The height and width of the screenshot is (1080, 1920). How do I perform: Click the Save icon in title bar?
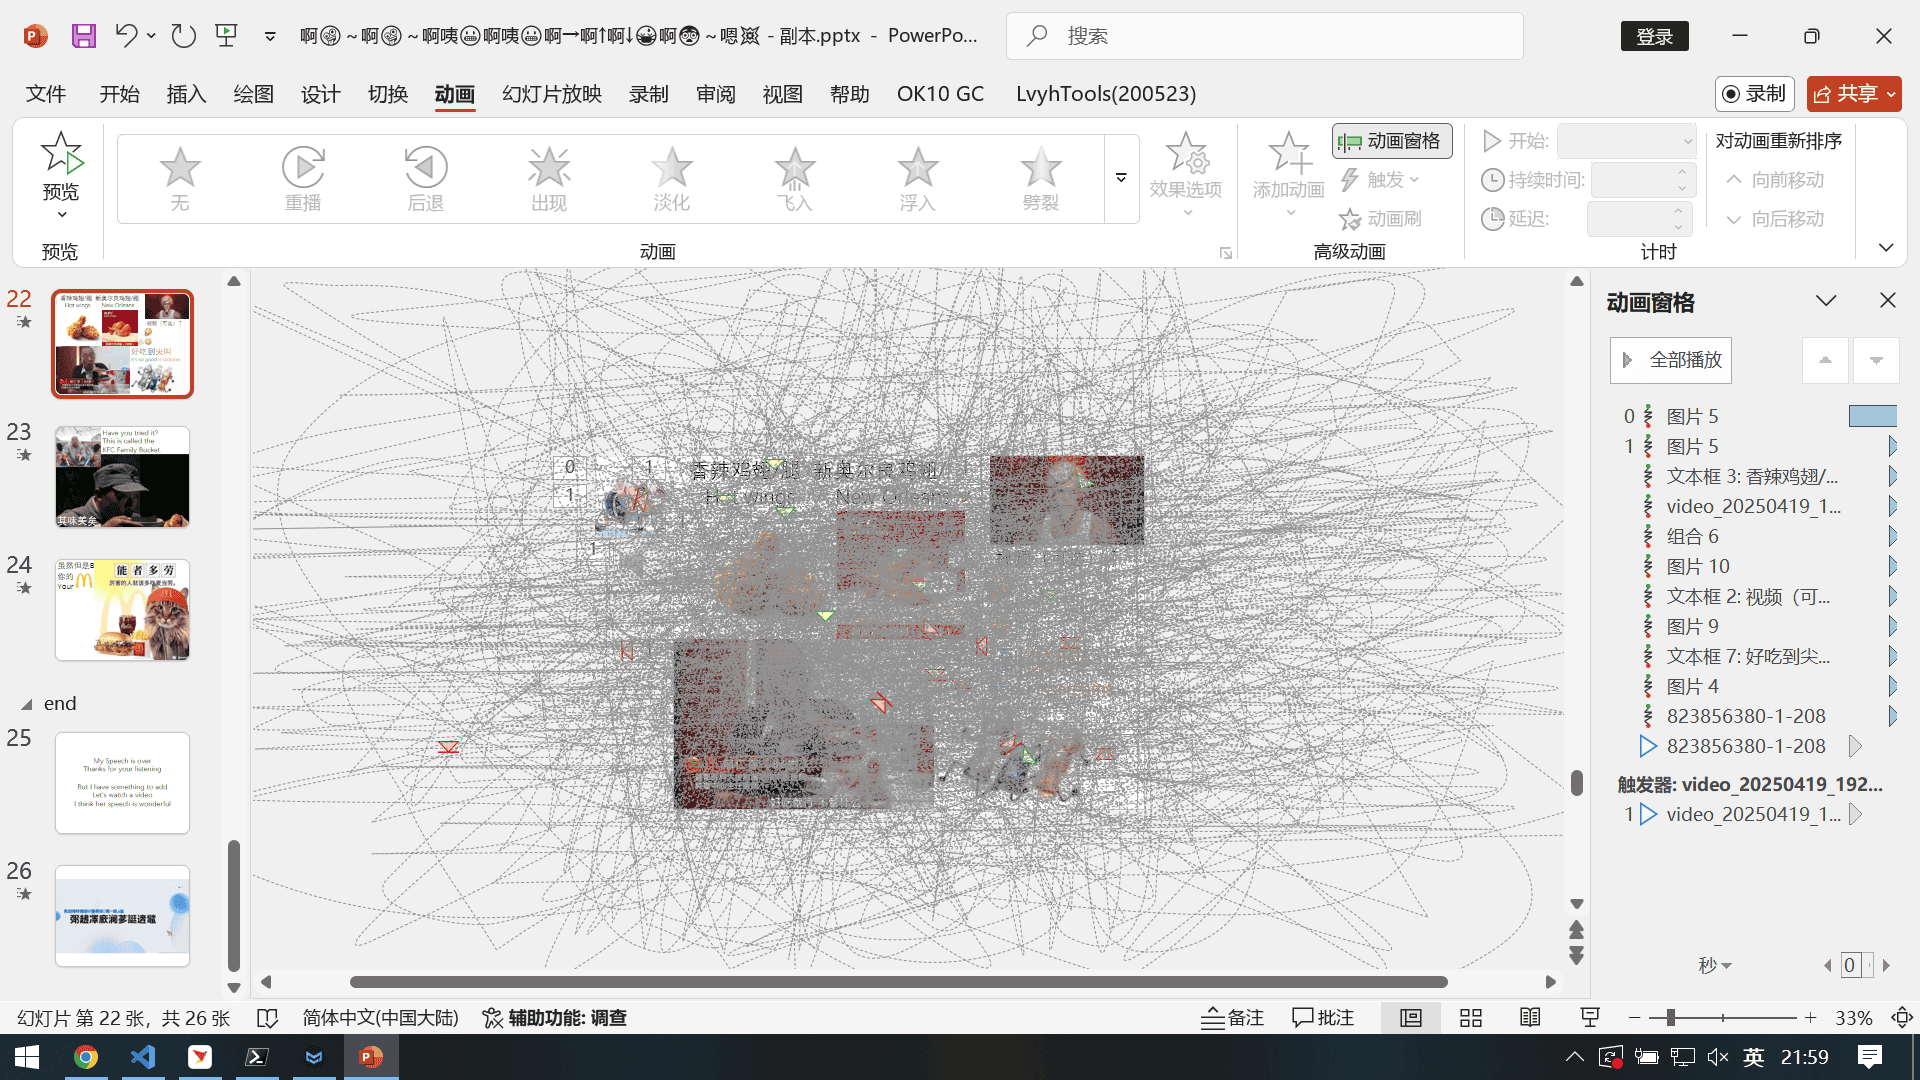tap(84, 36)
